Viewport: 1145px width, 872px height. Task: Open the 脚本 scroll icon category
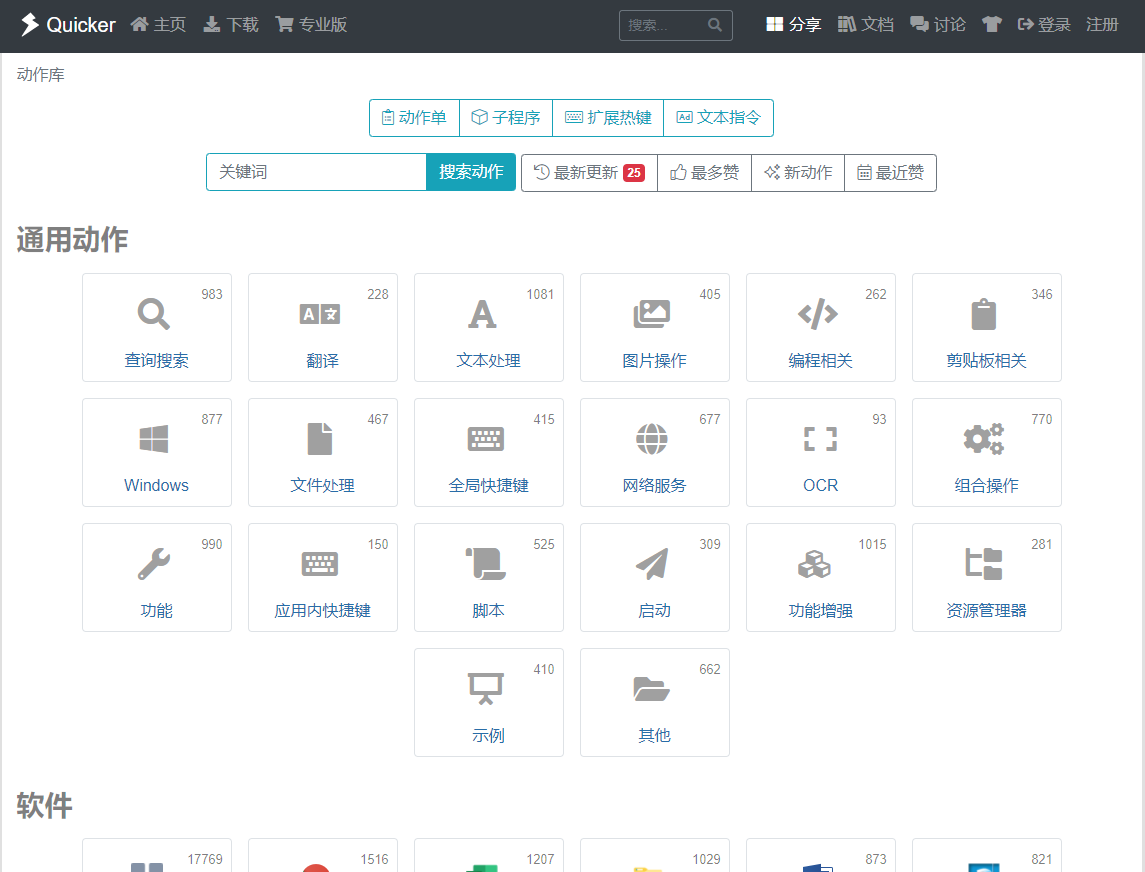486,565
